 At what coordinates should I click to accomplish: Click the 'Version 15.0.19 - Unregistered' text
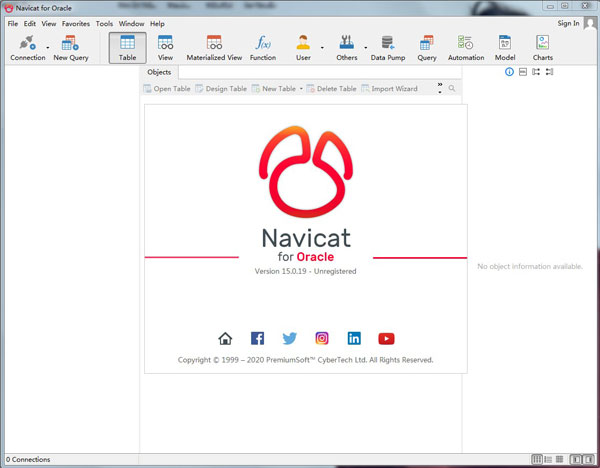[x=305, y=271]
